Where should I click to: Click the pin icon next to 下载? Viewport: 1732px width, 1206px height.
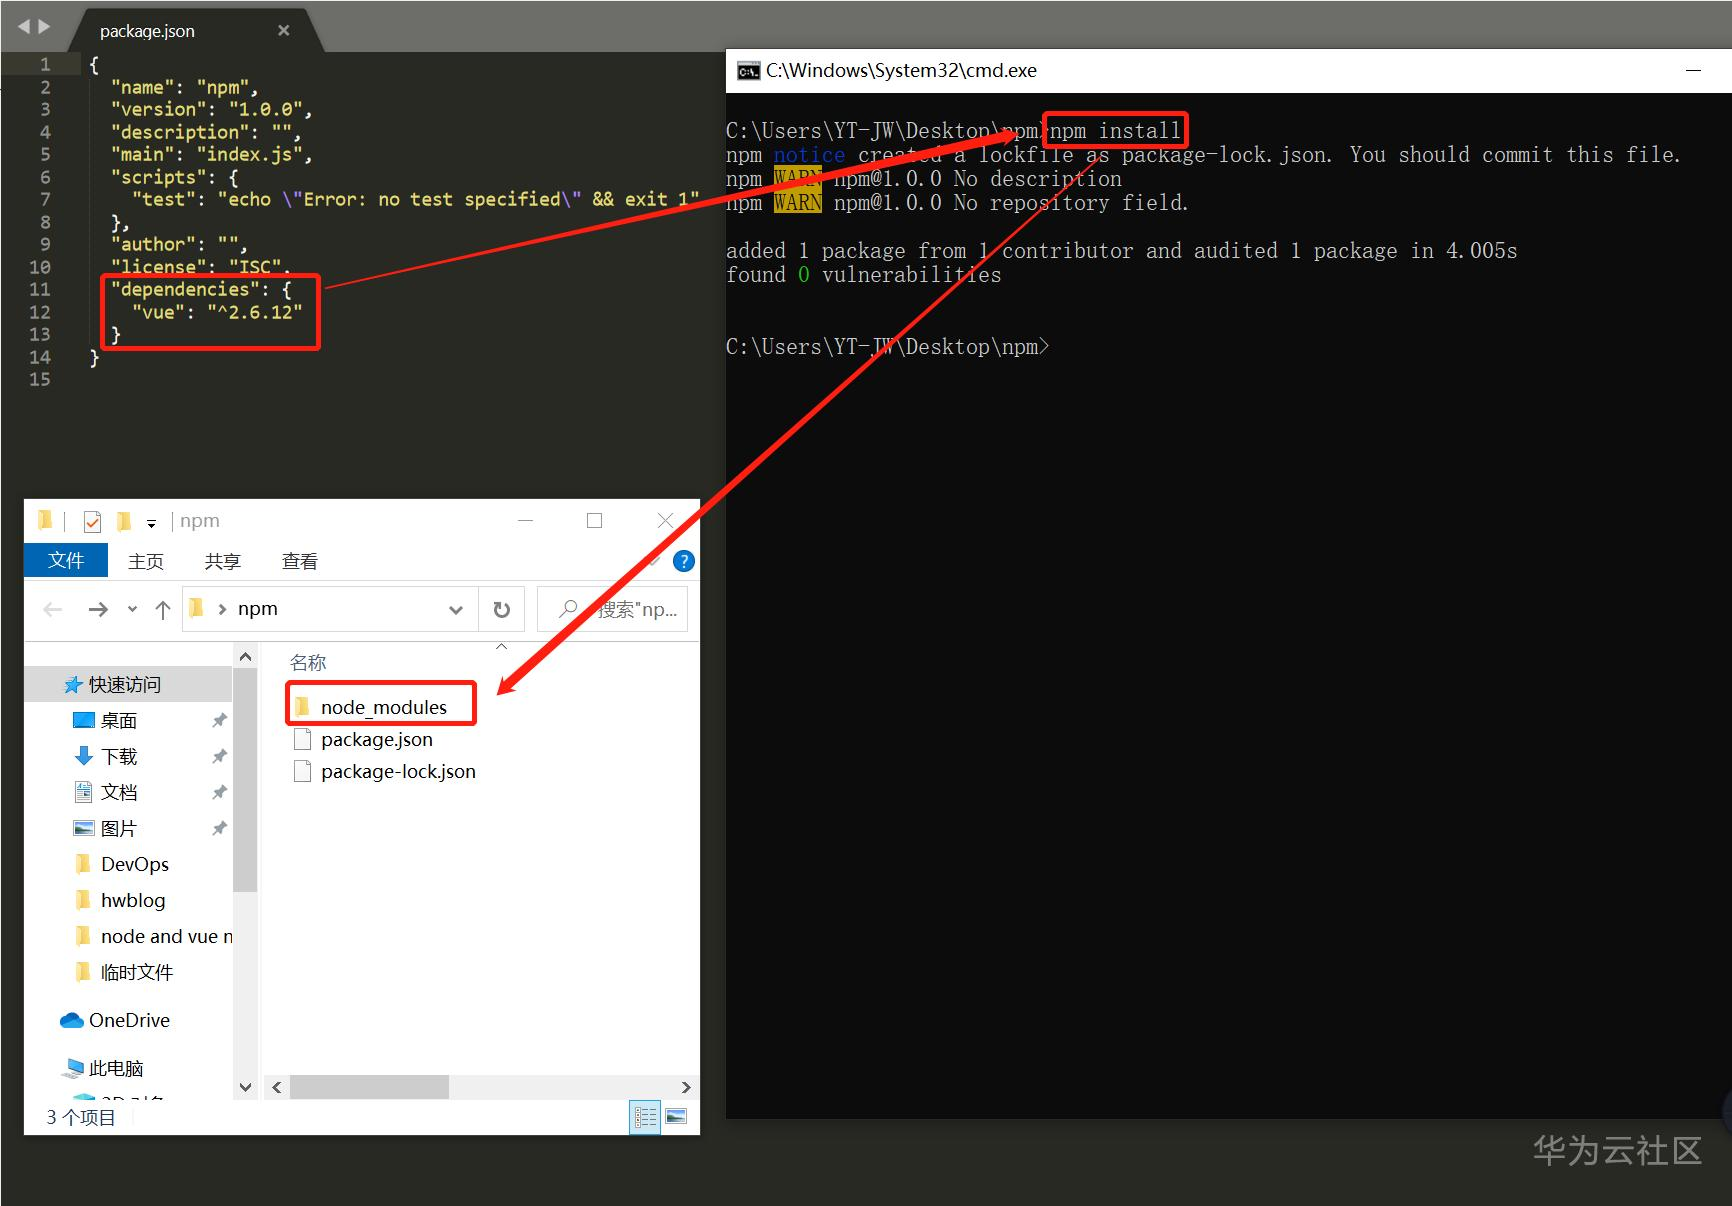point(219,756)
